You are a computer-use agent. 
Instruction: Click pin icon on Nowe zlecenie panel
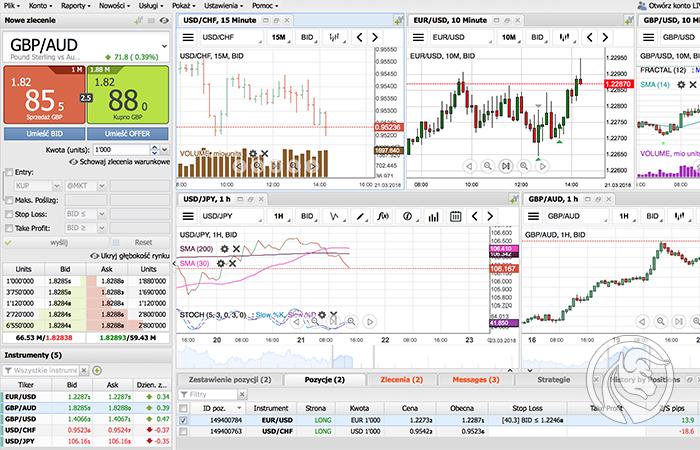(139, 21)
